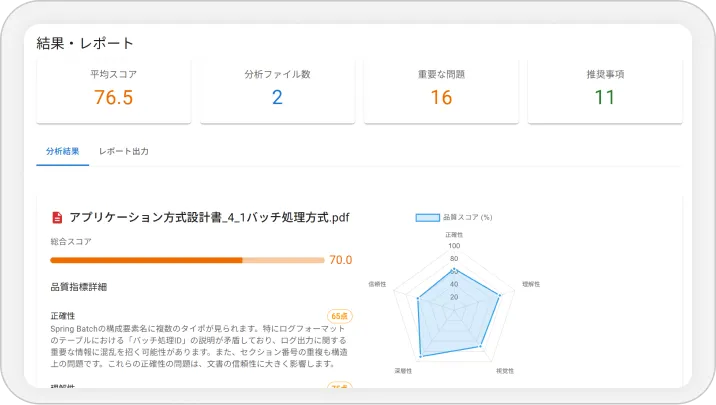Click the 結果・レポート heading

pos(85,43)
